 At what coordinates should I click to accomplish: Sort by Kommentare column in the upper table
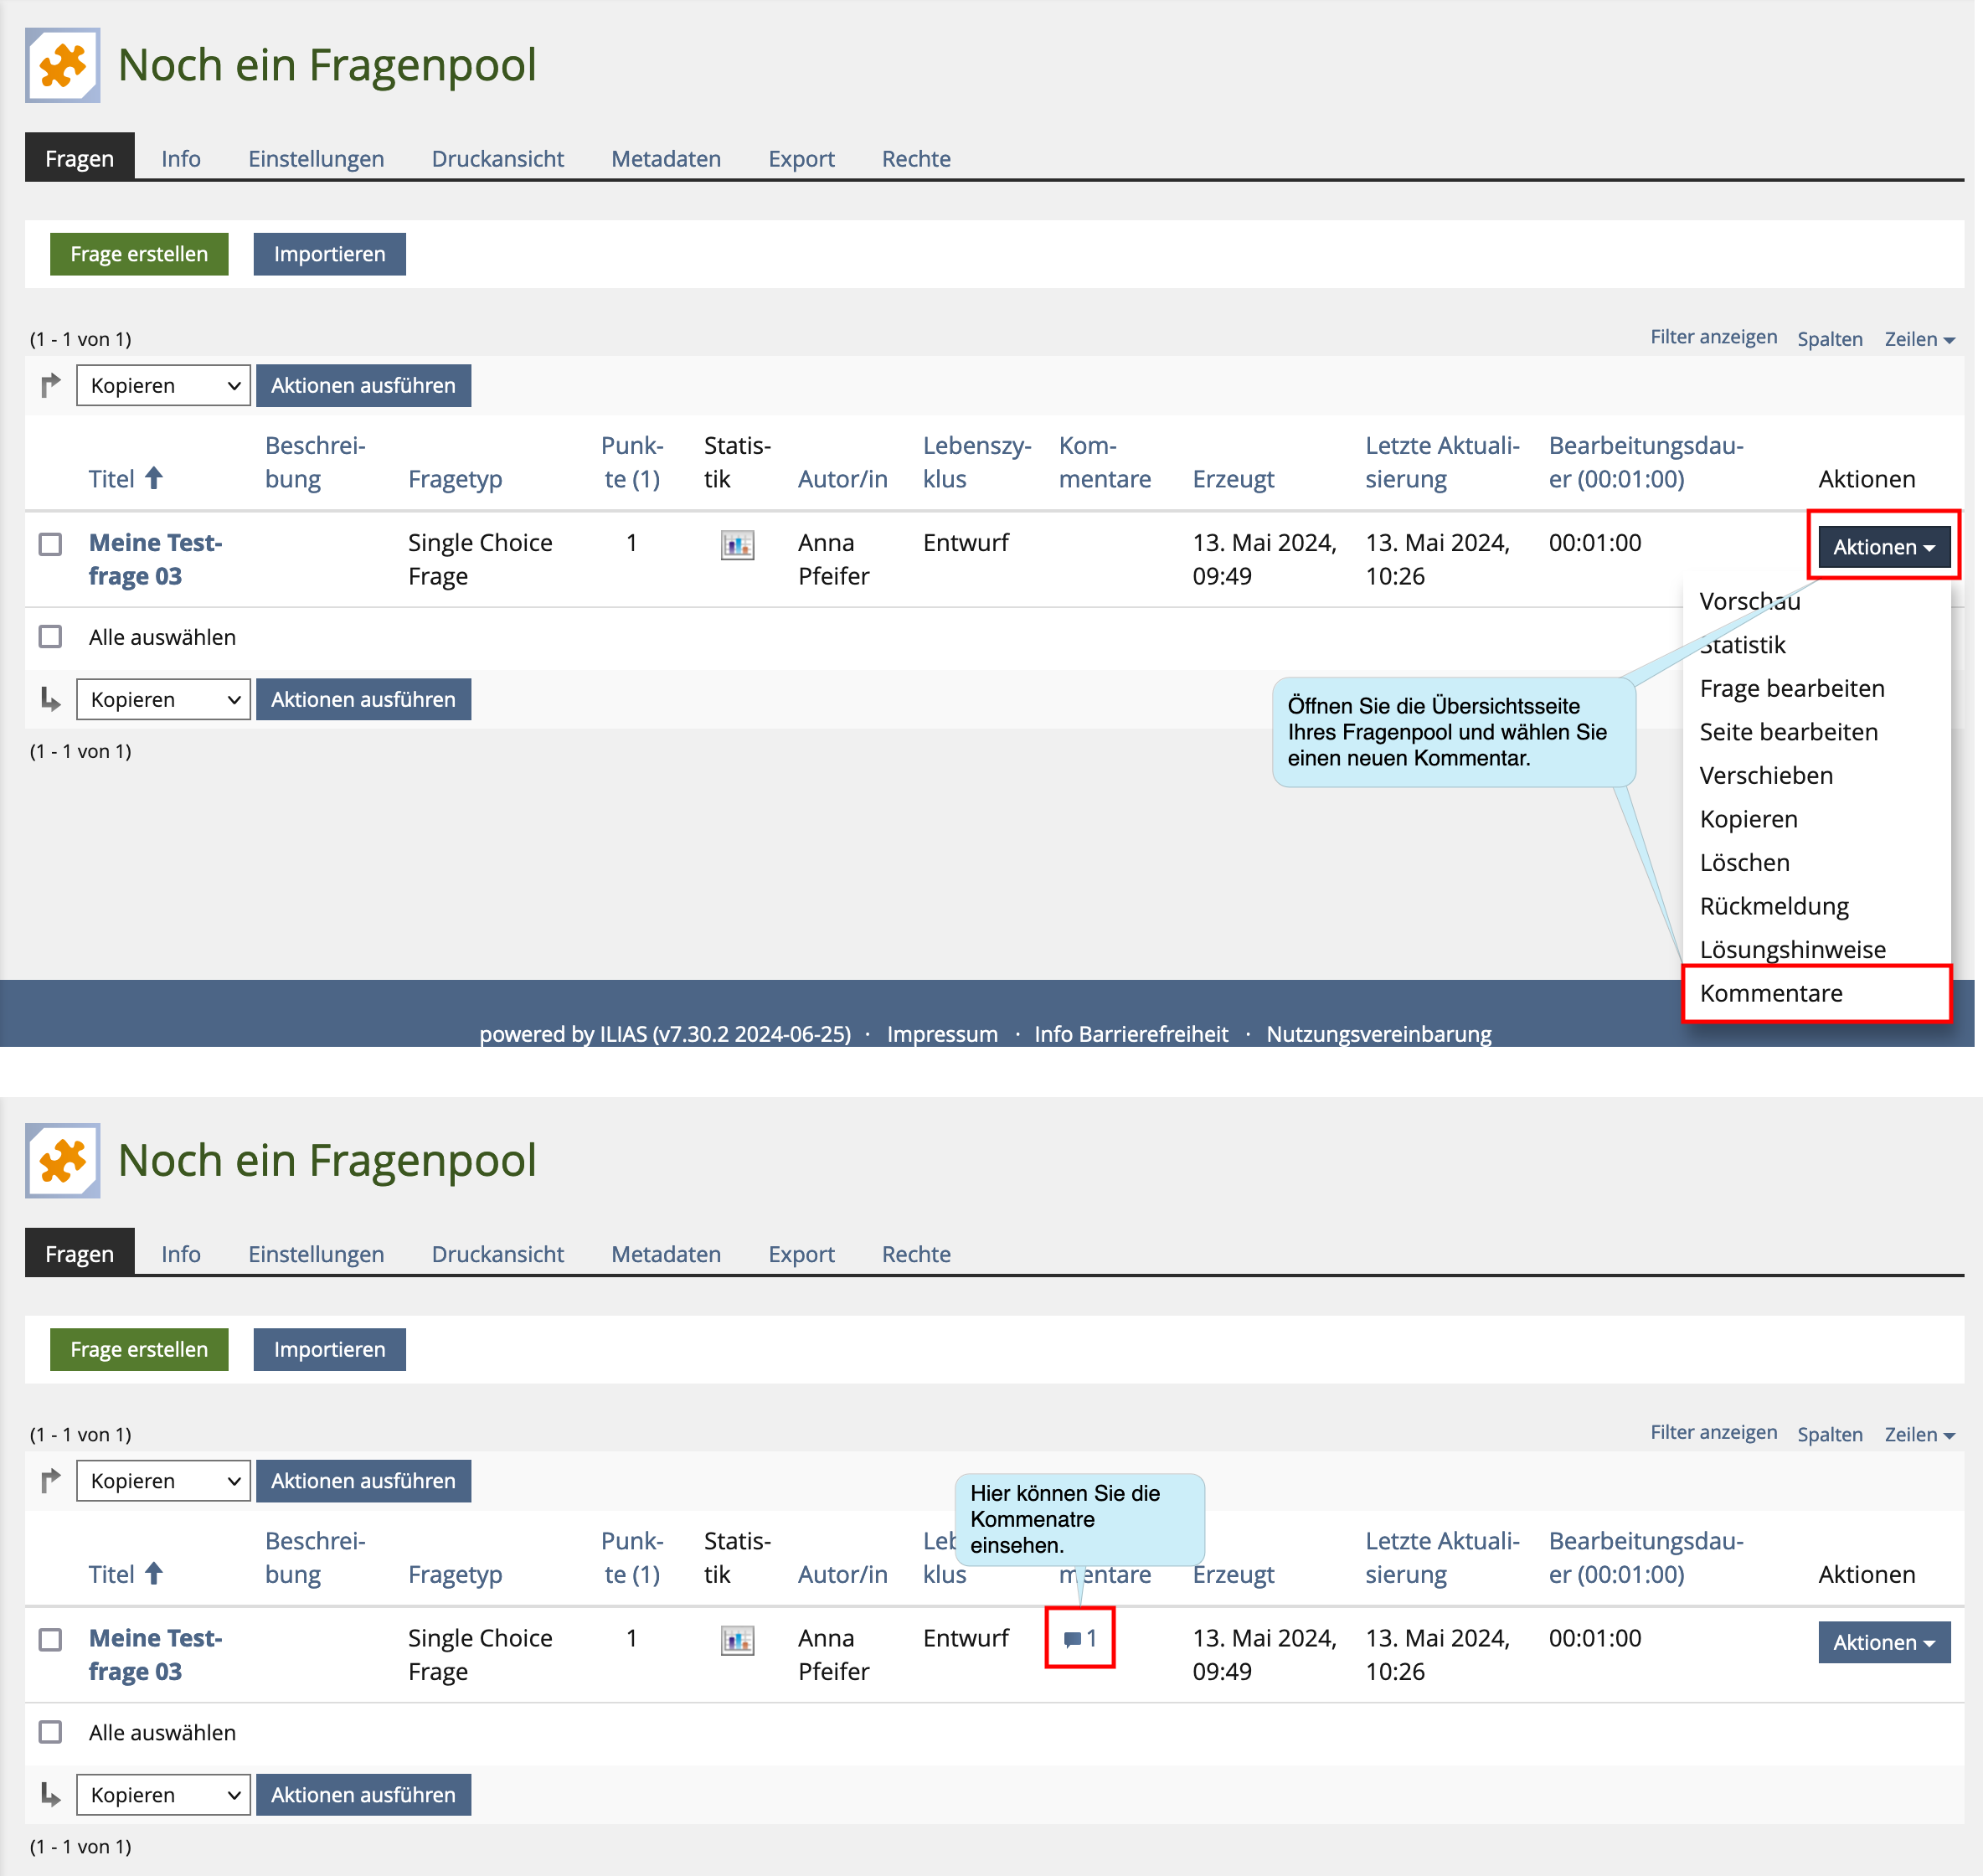(1104, 462)
